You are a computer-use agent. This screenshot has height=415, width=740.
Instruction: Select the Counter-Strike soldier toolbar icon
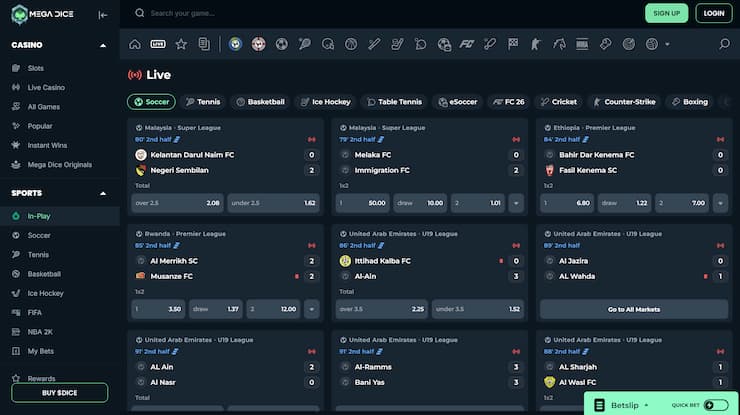536,44
